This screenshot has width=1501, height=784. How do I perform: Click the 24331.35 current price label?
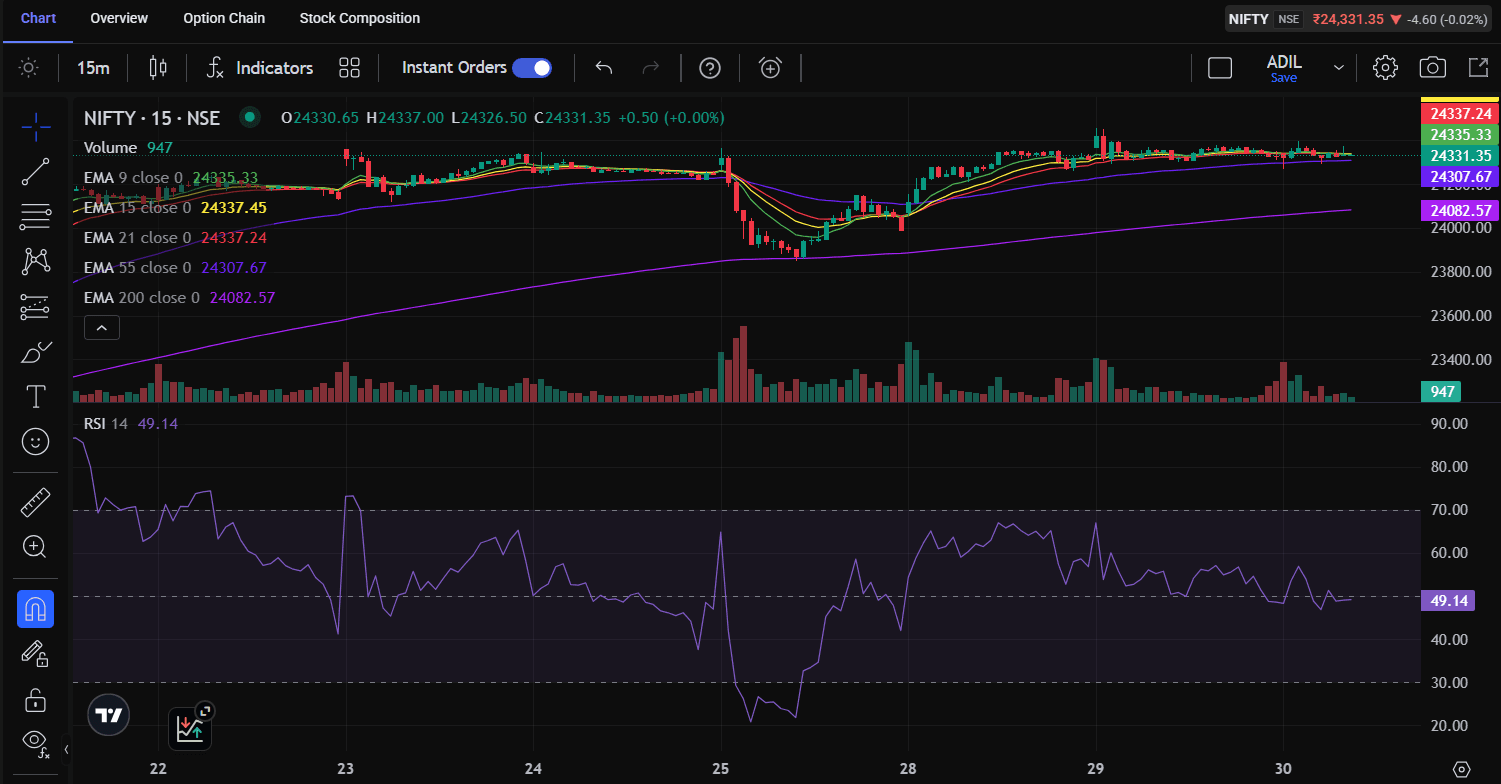pos(1460,155)
